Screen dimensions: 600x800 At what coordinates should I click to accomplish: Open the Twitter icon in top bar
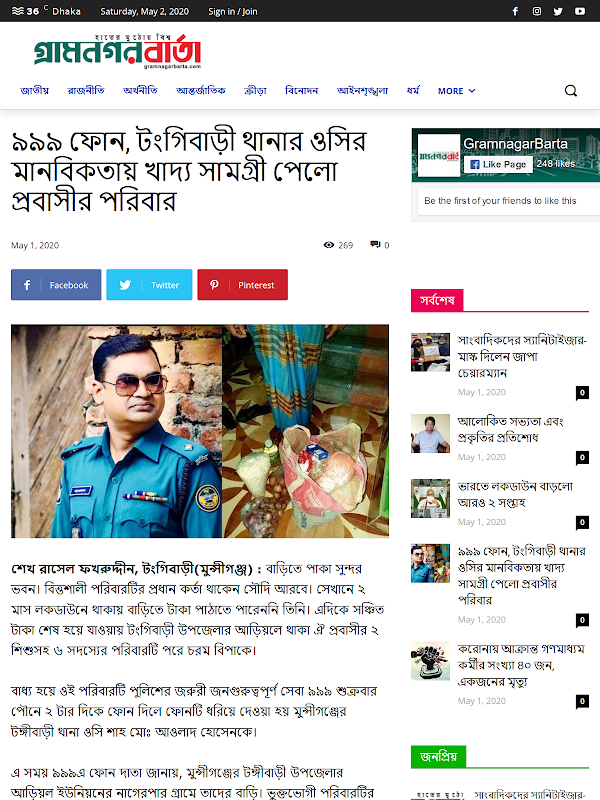pyautogui.click(x=558, y=11)
